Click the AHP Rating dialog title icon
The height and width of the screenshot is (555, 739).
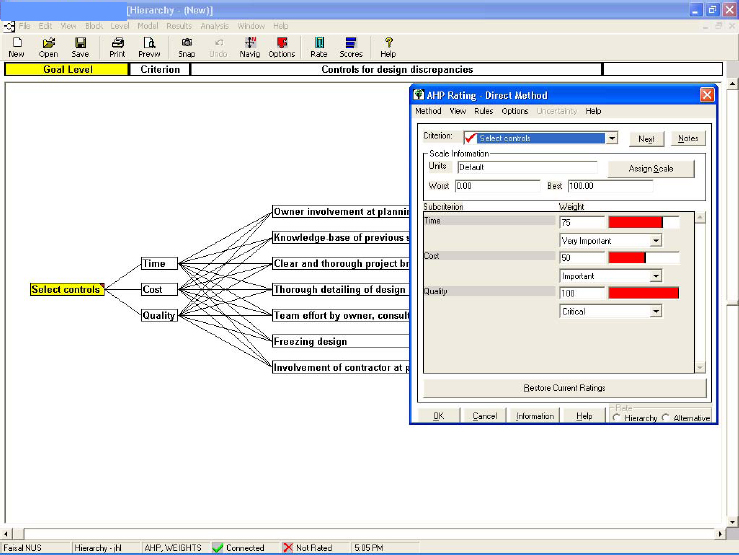(x=419, y=95)
